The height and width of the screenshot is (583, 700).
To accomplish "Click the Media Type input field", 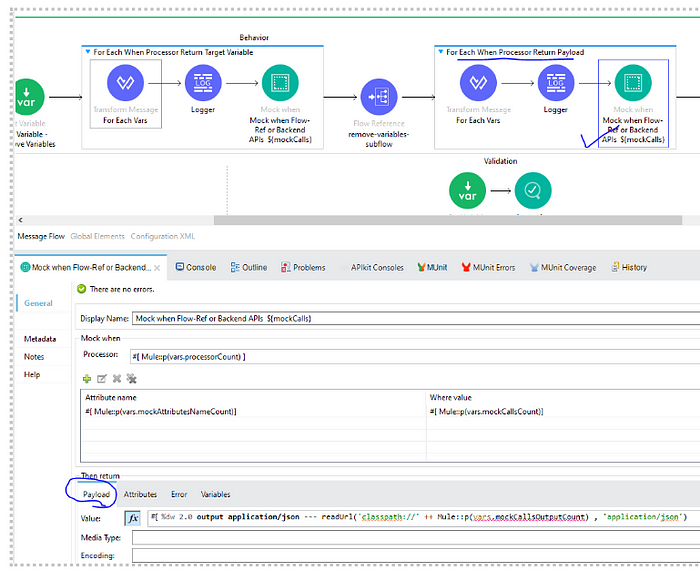I will (416, 537).
